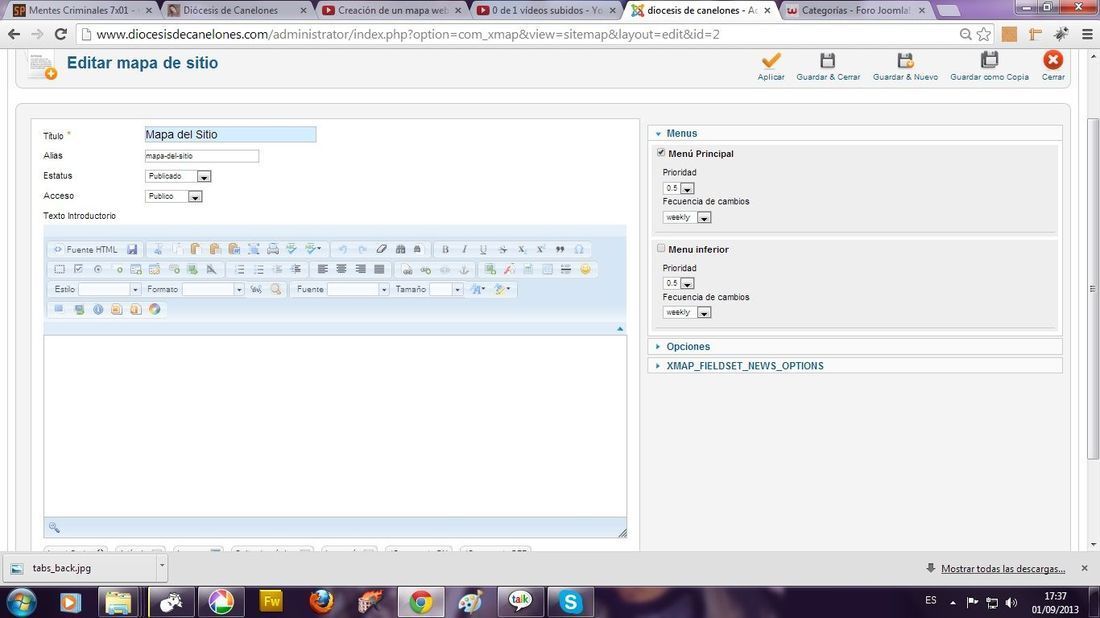Viewport: 1100px width, 618px height.
Task: Click the red Cerrar icon
Action: [x=1052, y=60]
